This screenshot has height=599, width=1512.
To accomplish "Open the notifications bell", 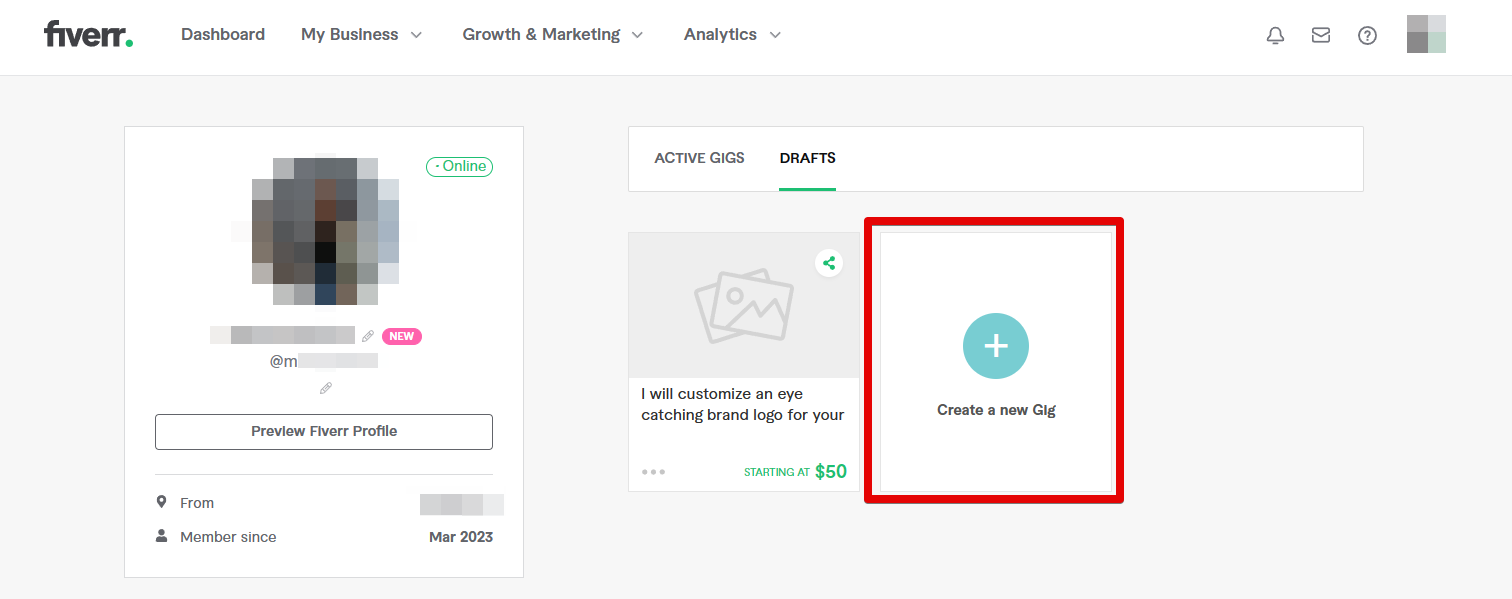I will coord(1275,35).
